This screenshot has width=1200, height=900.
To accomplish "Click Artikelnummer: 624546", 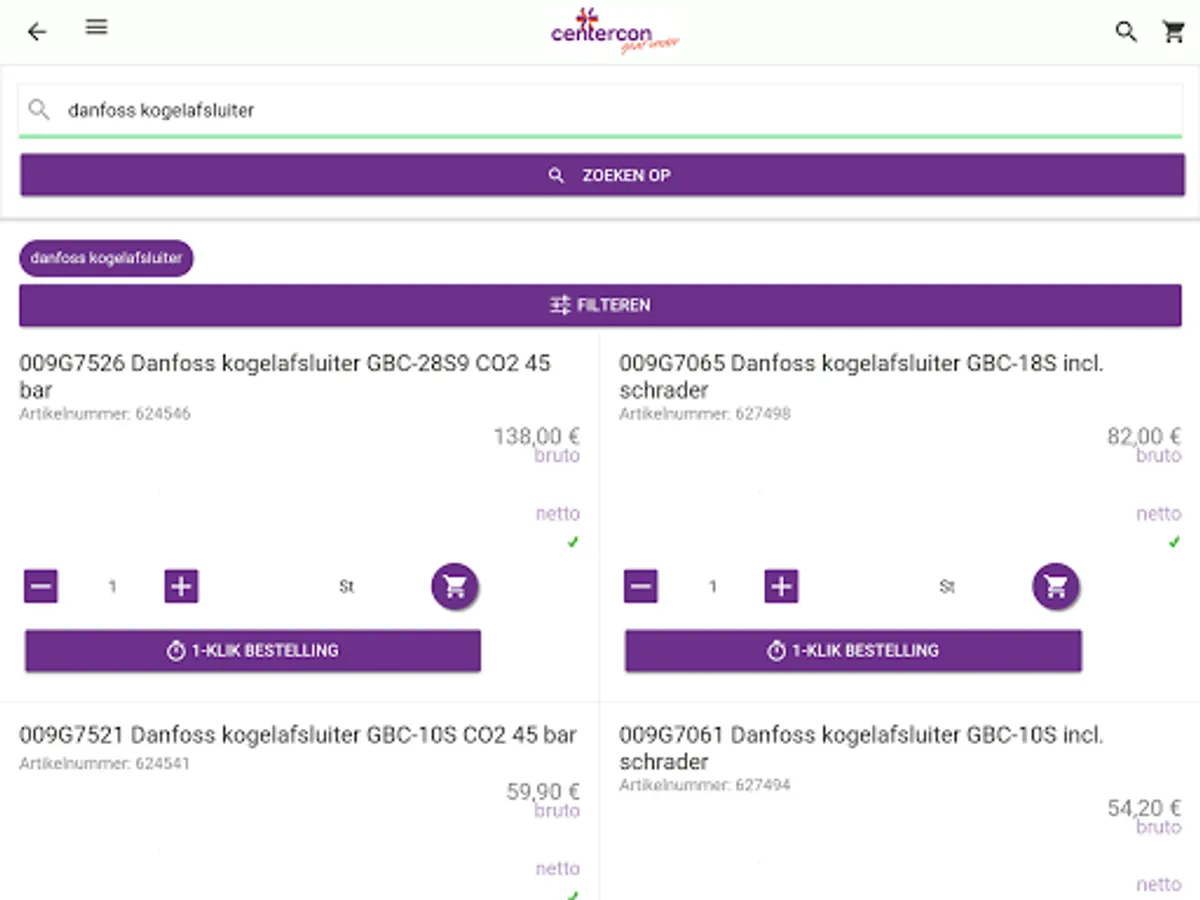I will point(105,413).
